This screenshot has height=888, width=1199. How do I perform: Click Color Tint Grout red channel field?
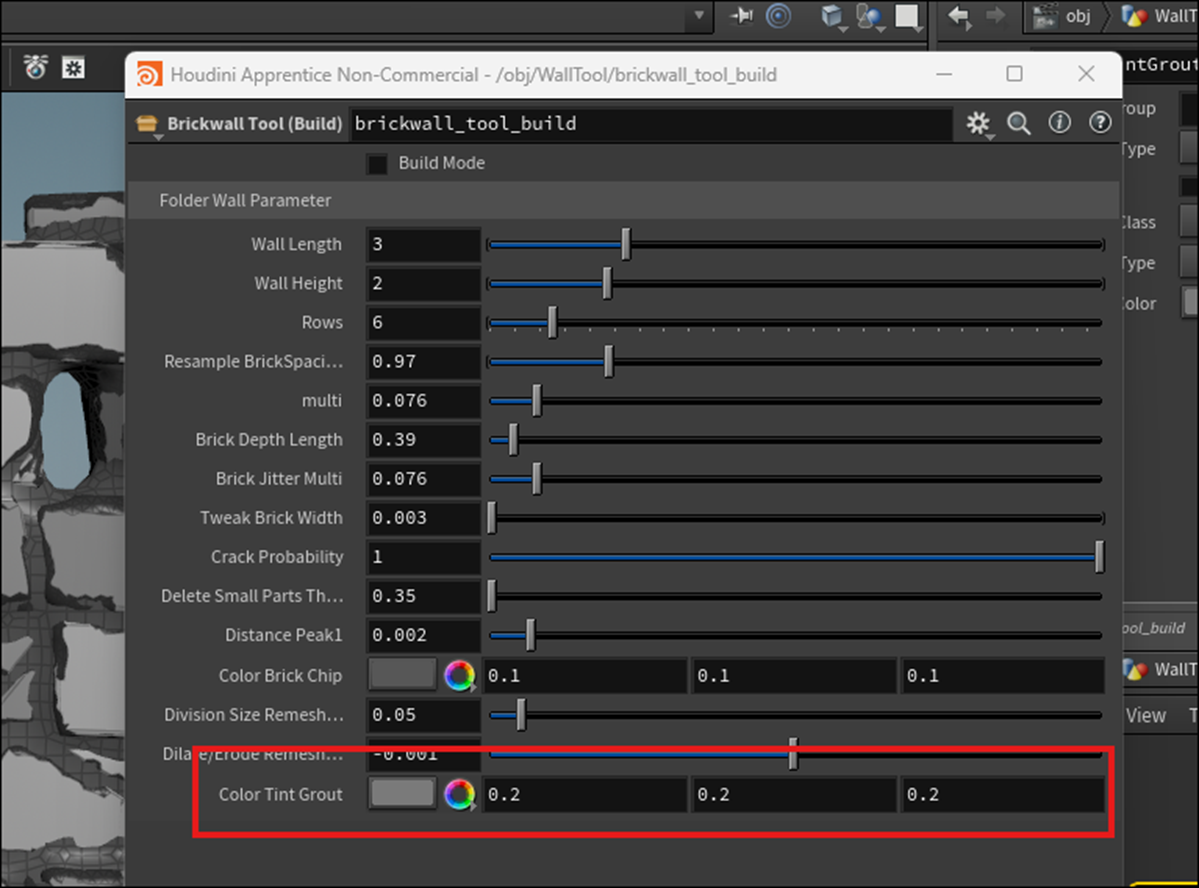click(585, 795)
